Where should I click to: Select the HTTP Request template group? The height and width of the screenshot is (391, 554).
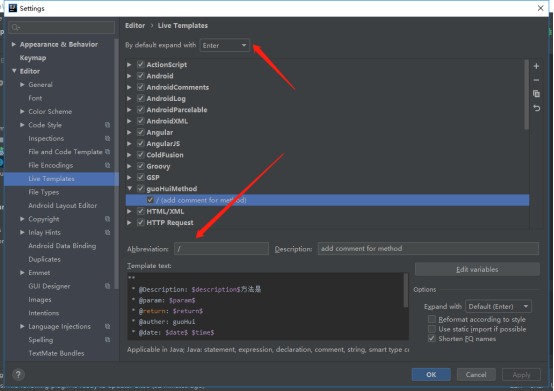[170, 223]
